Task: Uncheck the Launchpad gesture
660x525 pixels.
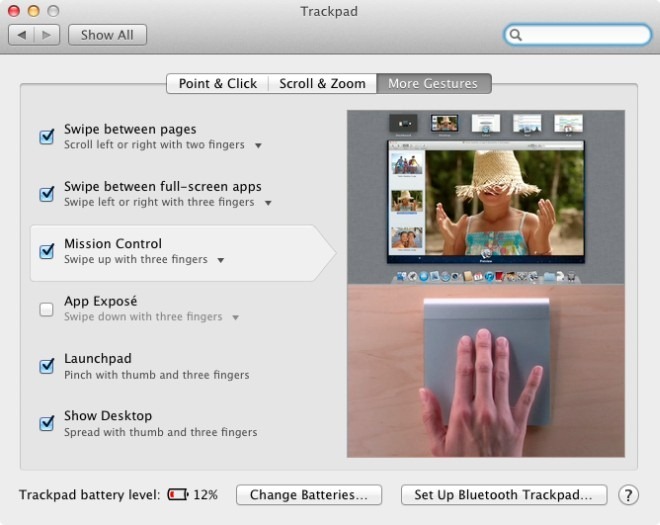Action: click(47, 366)
